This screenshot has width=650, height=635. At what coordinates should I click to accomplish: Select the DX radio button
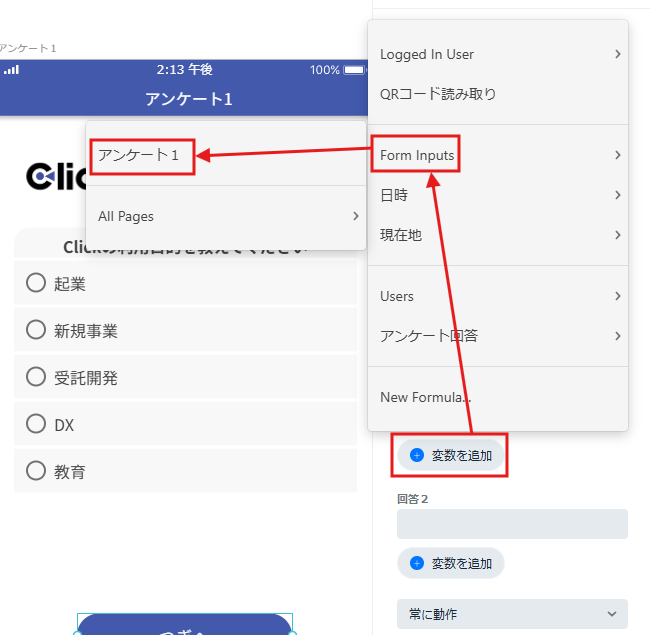click(x=36, y=424)
